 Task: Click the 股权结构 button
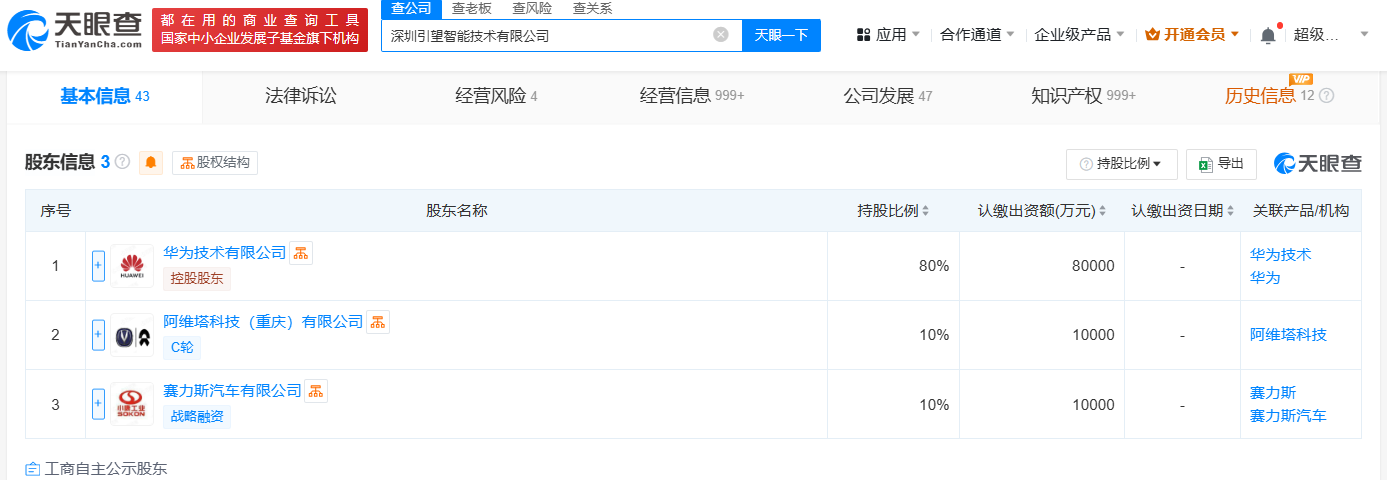(x=215, y=163)
